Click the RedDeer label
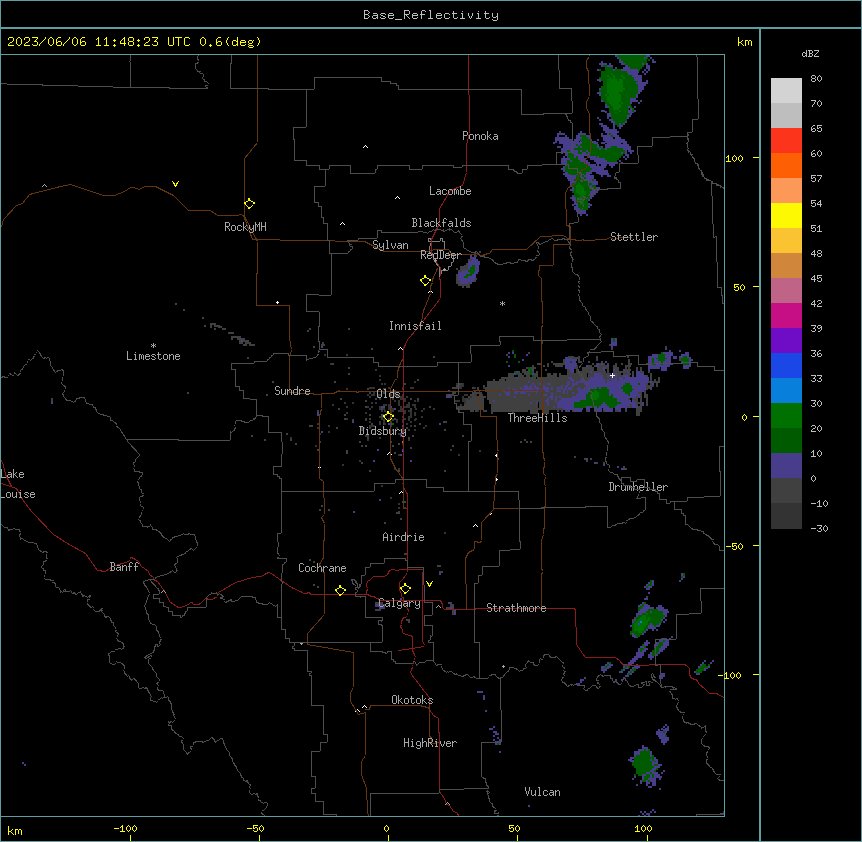This screenshot has width=862, height=842. 440,255
